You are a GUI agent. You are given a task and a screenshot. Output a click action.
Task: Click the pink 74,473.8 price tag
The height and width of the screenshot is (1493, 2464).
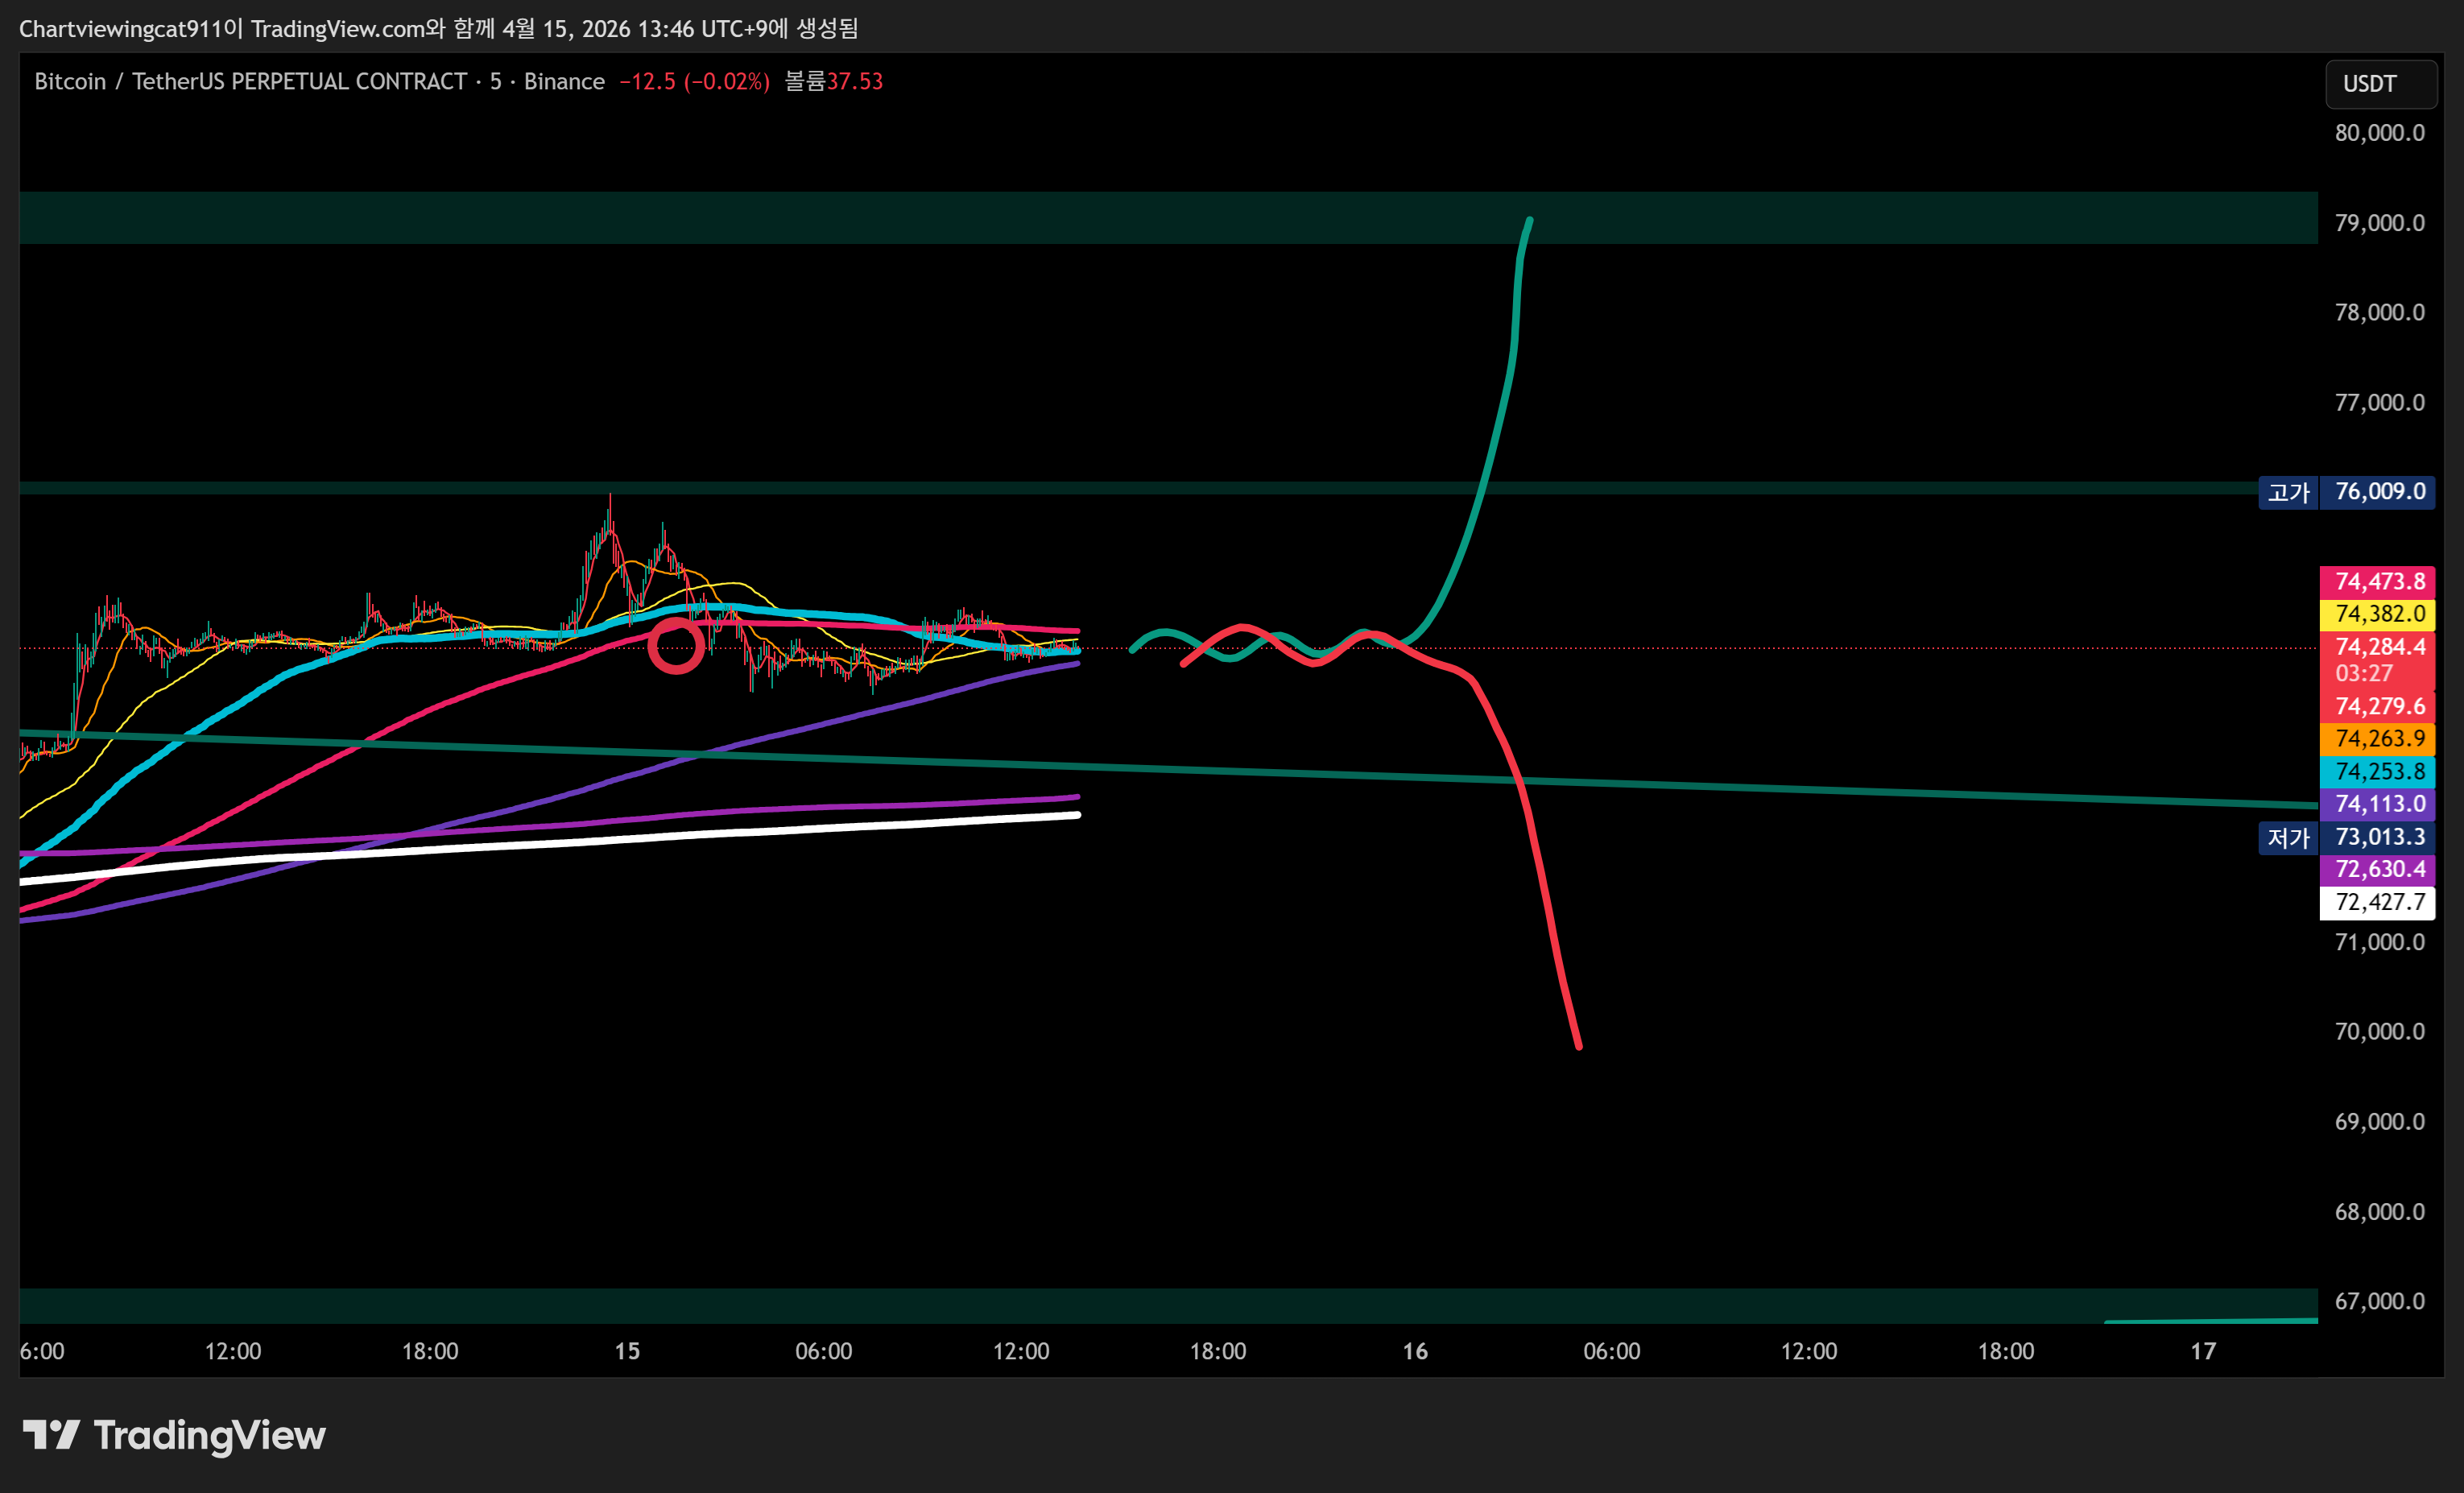point(2378,581)
